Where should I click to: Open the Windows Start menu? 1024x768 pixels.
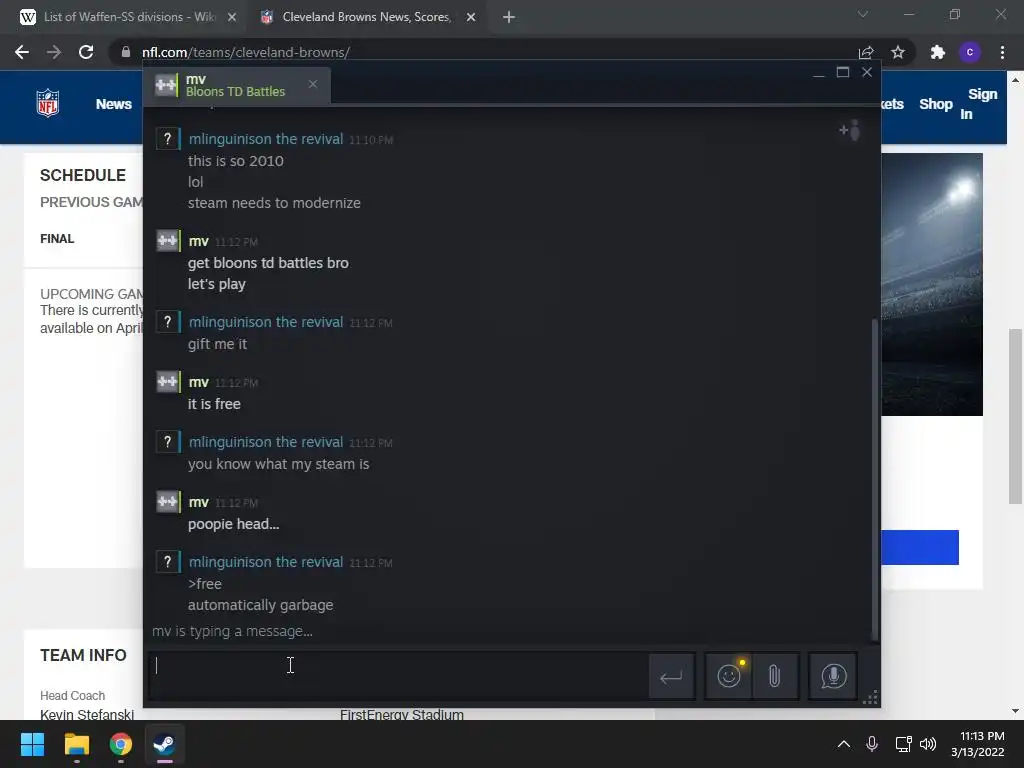point(32,744)
